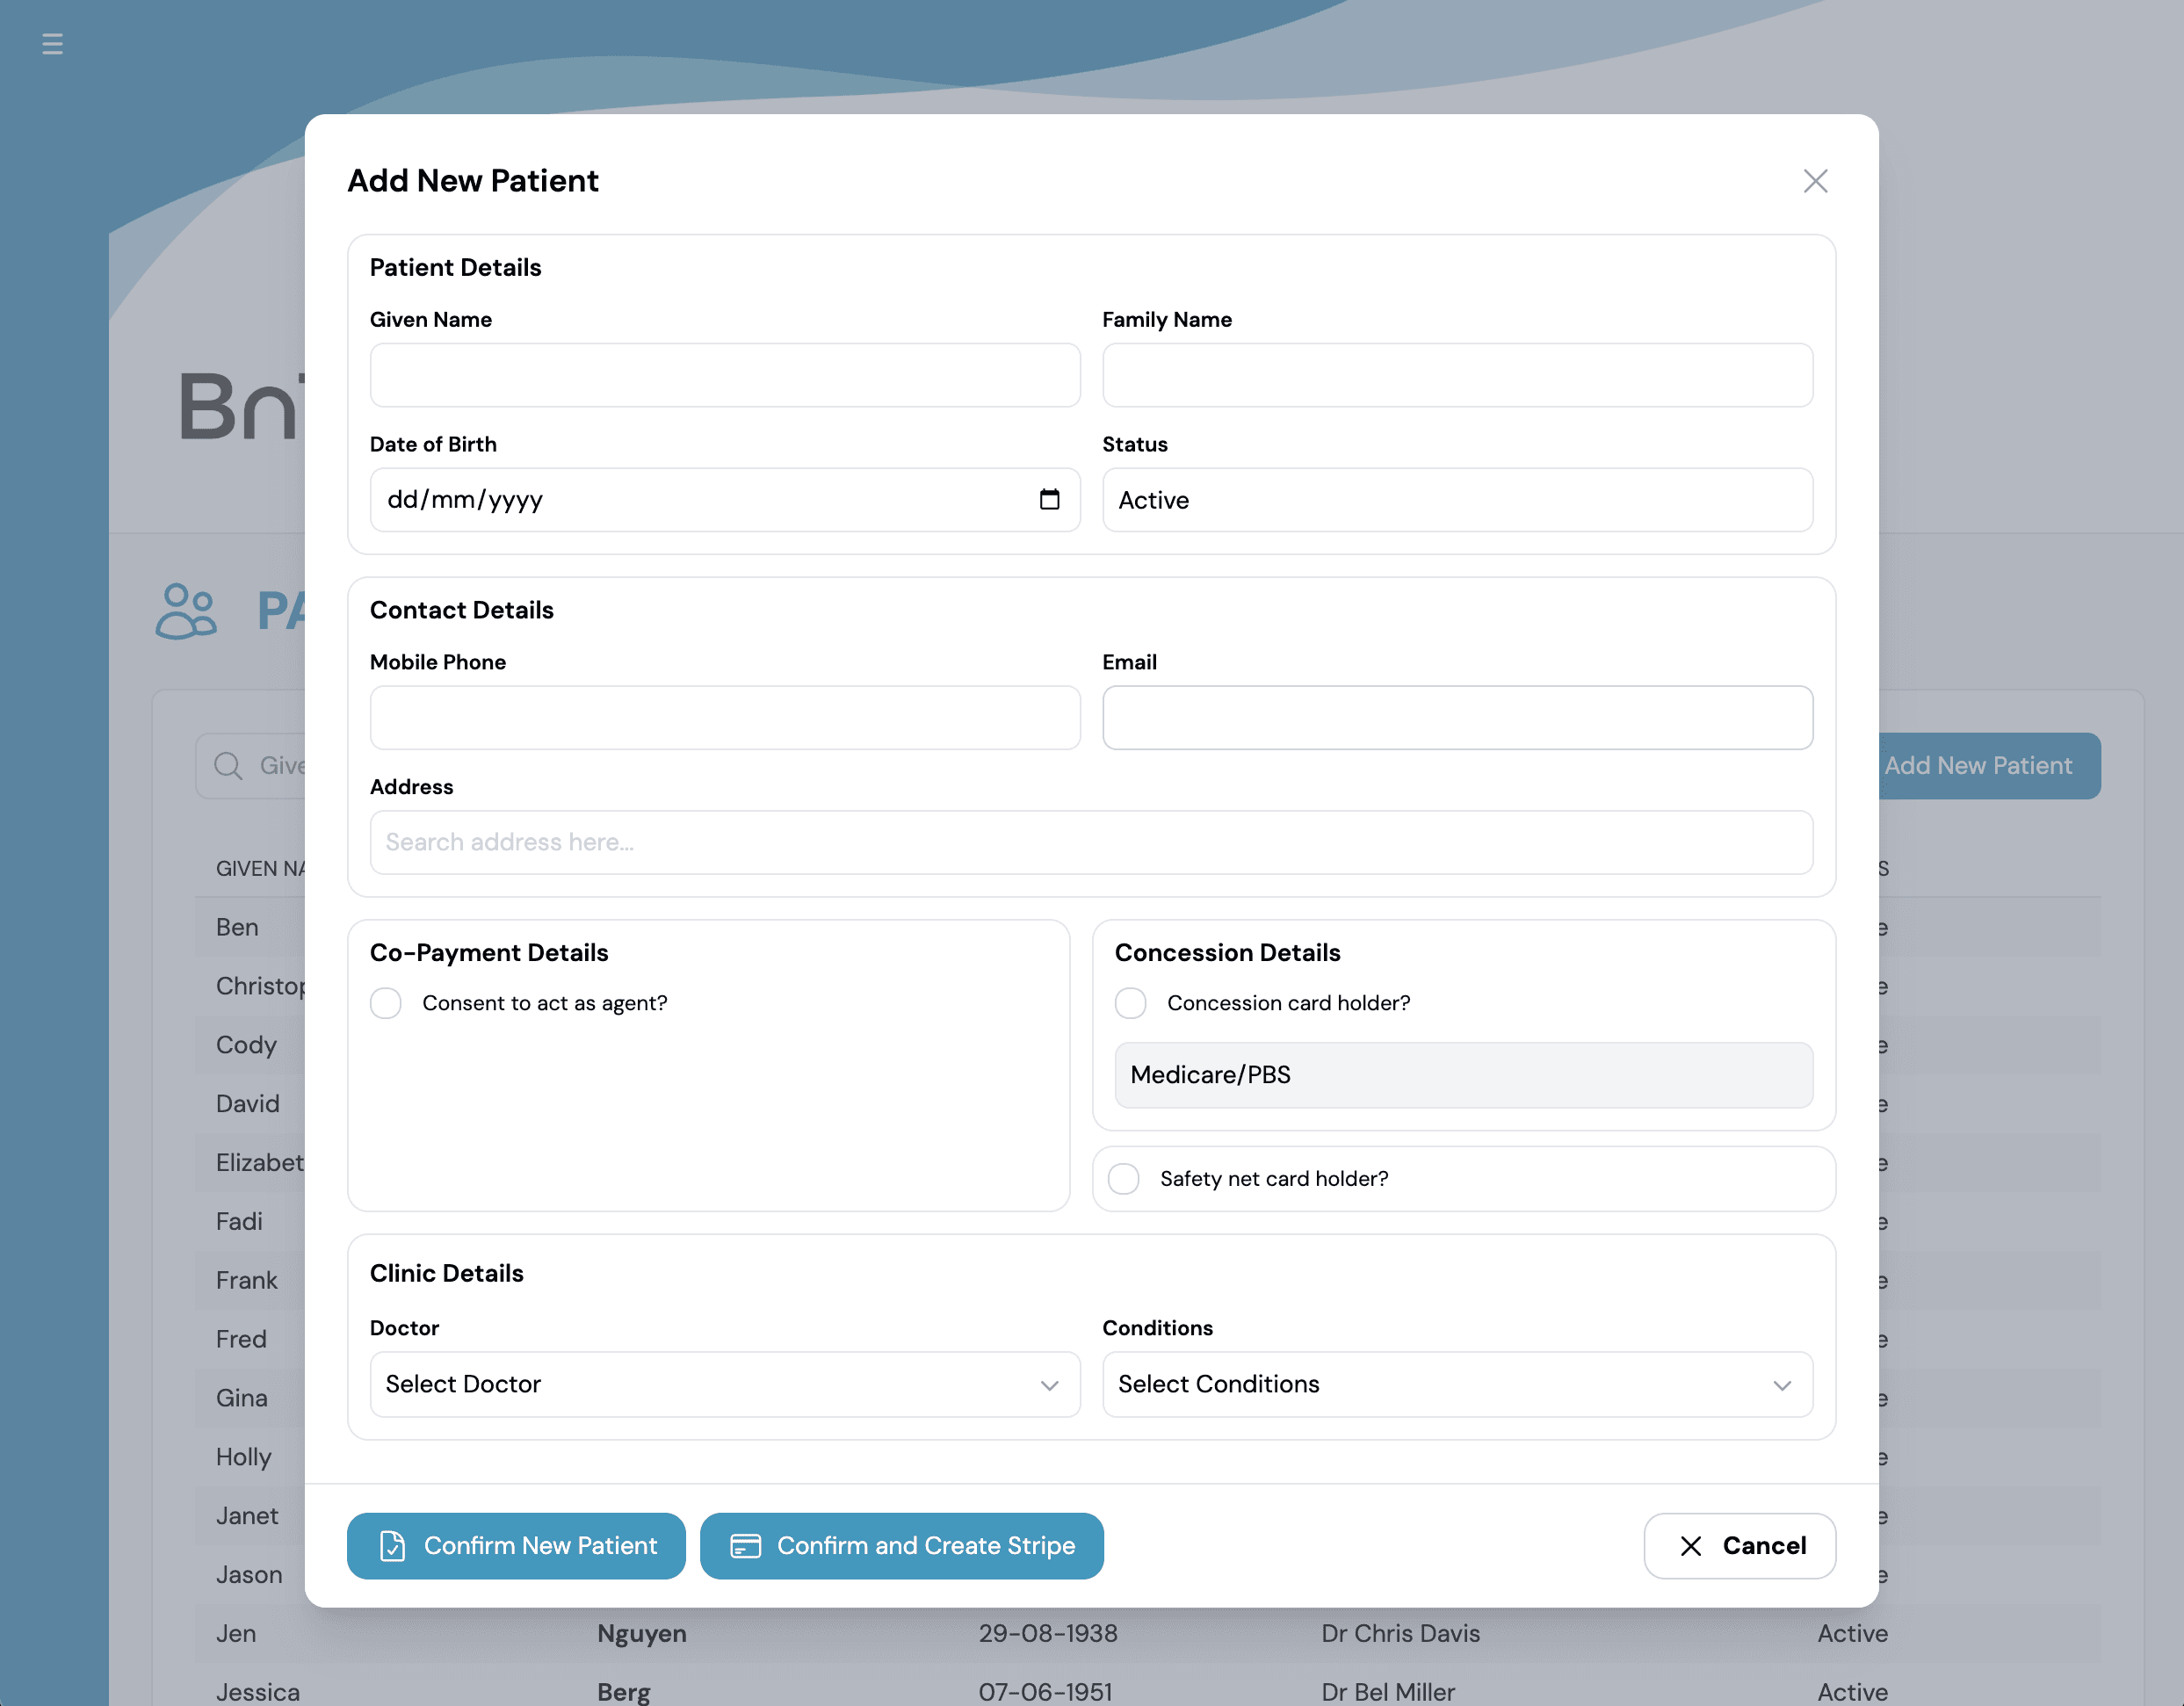Click Confirm New Patient button
This screenshot has height=1706, width=2184.
tap(516, 1546)
